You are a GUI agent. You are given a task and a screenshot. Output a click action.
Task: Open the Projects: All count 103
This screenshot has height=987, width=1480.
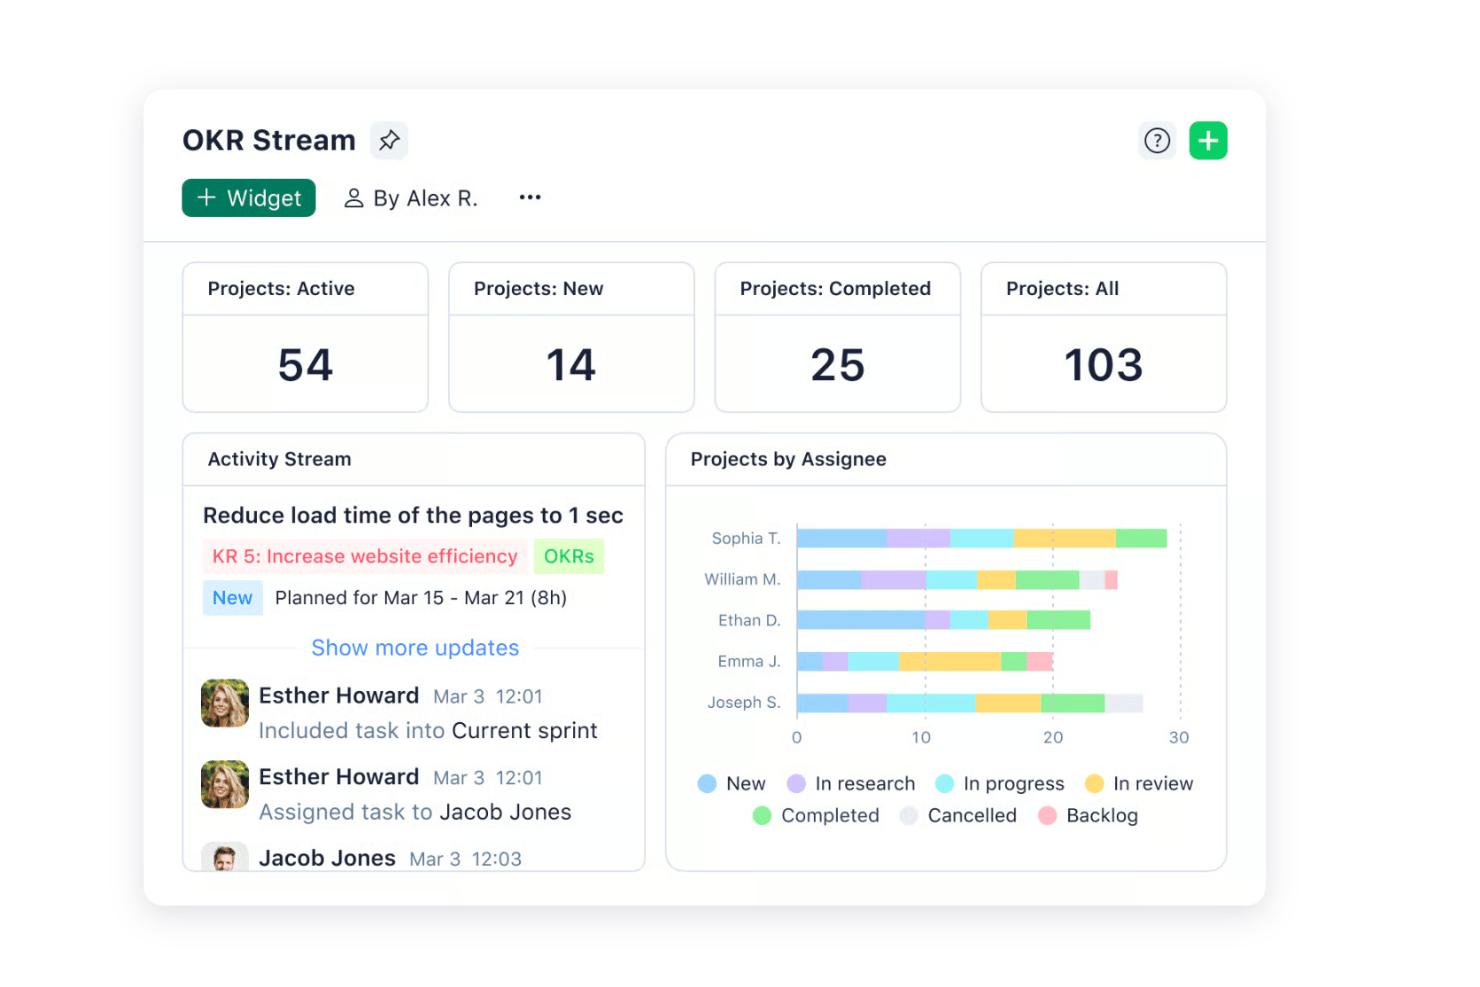click(x=1103, y=365)
